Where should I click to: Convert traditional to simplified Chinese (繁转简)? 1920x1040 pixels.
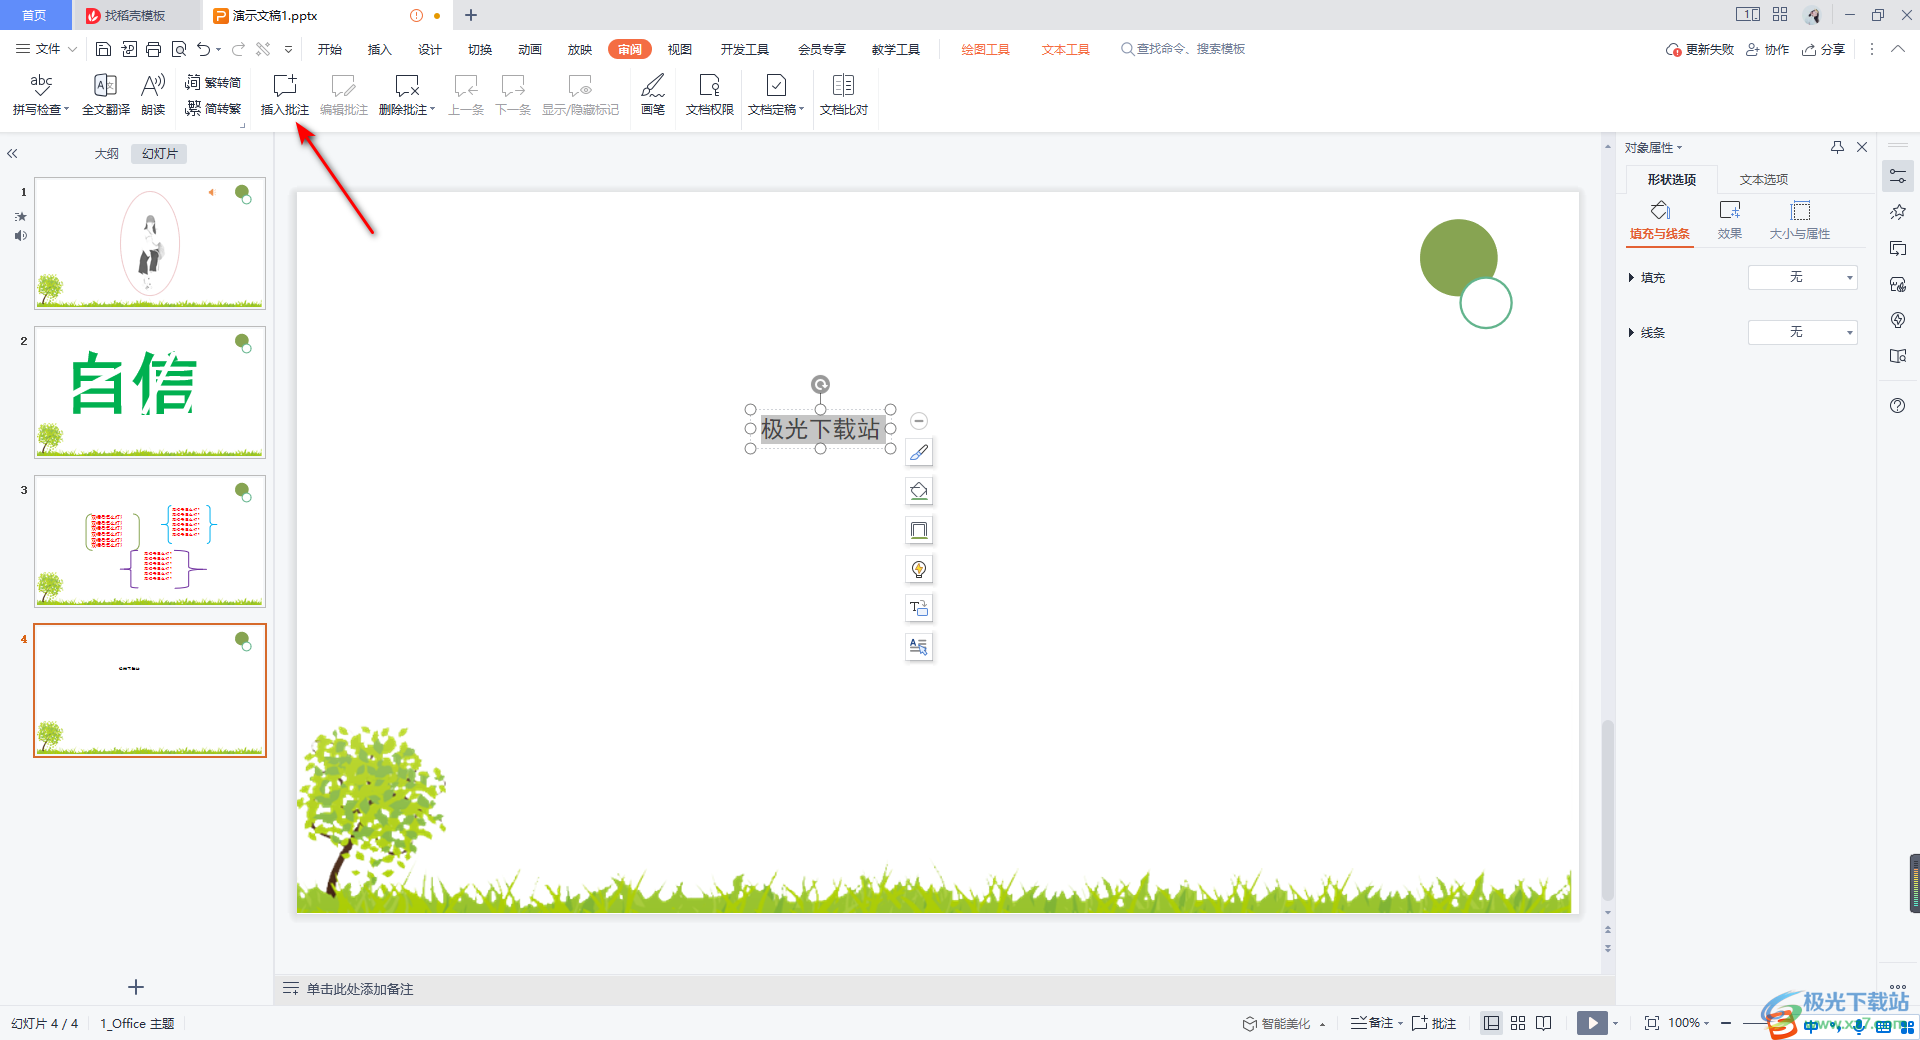[x=213, y=83]
